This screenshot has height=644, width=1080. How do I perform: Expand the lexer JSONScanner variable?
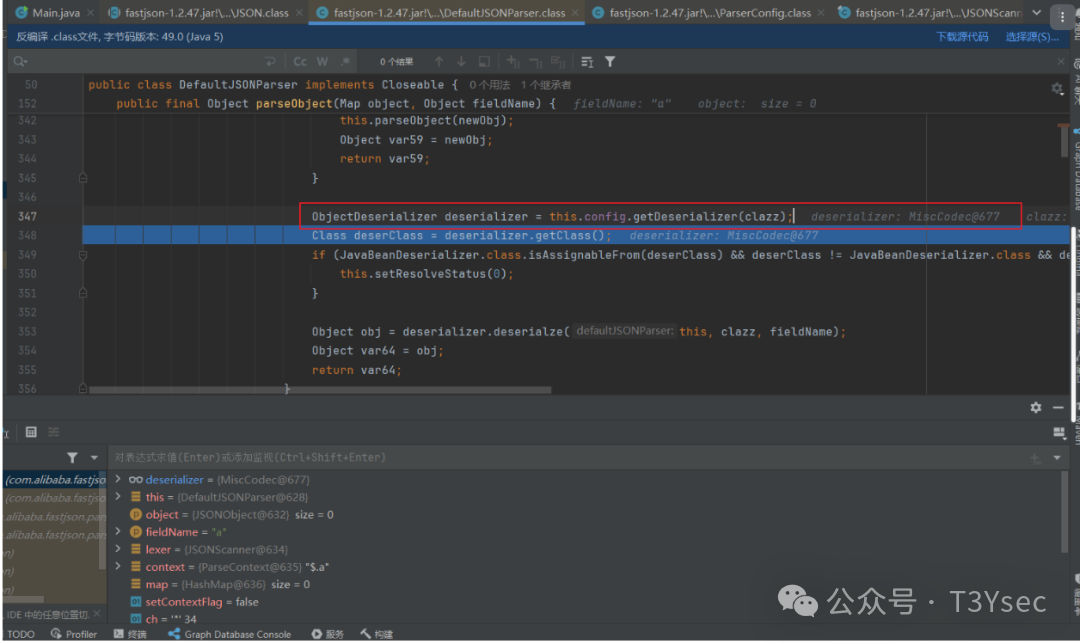tap(117, 549)
